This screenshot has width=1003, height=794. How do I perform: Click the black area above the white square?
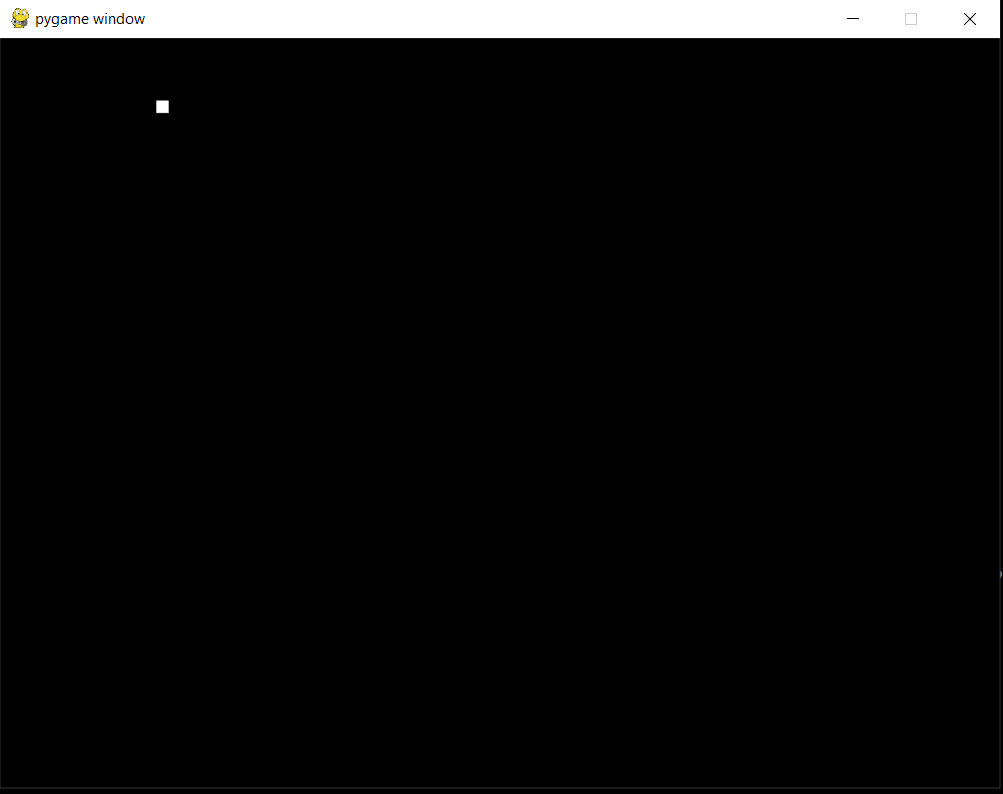[163, 70]
